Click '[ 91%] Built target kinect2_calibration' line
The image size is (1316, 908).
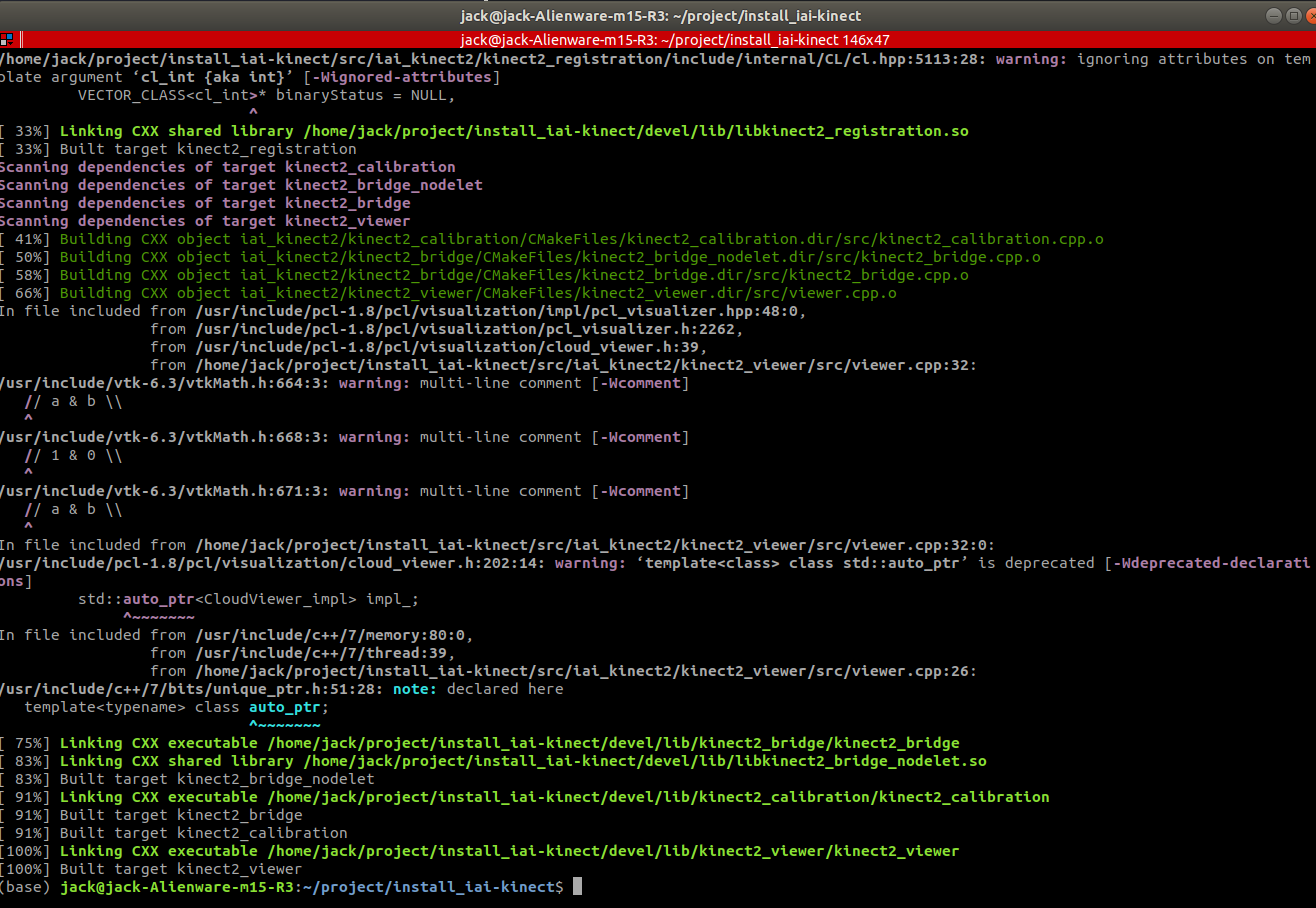(x=174, y=833)
